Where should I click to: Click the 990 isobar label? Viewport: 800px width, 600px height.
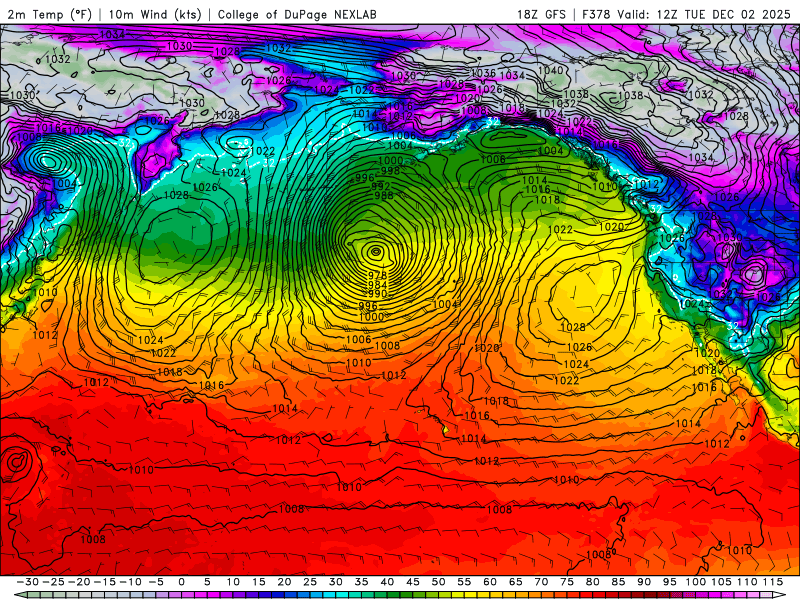pos(377,294)
